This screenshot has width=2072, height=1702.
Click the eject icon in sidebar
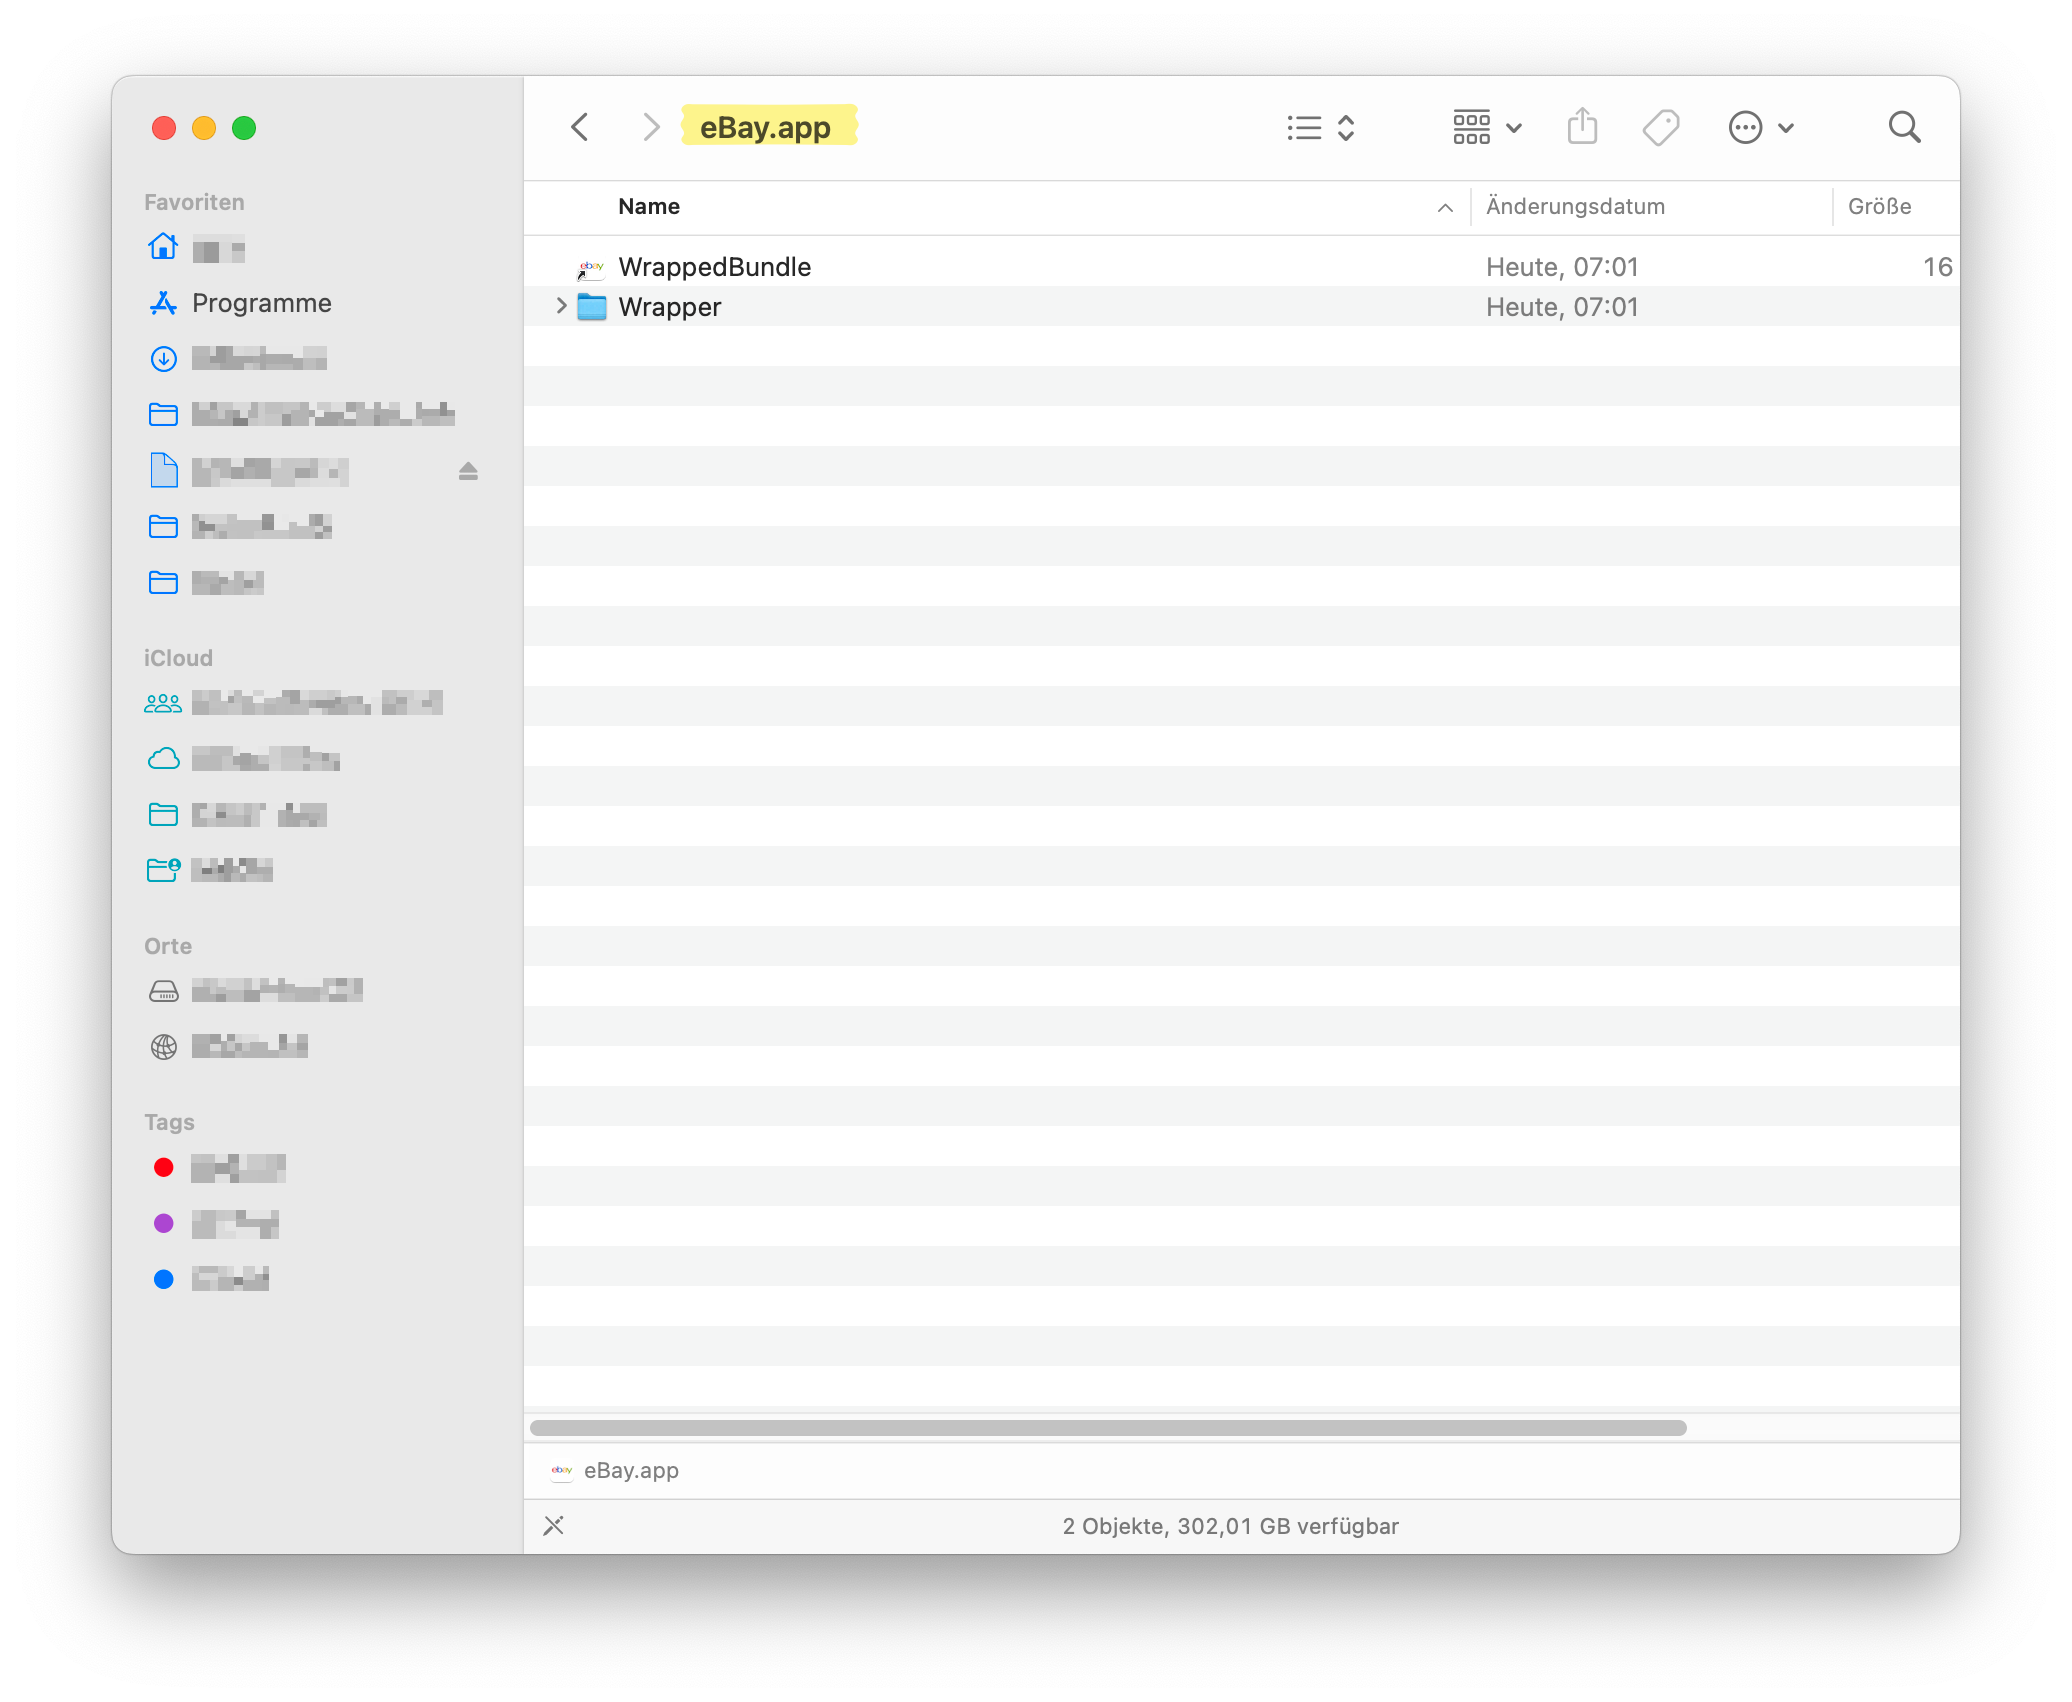(x=468, y=471)
